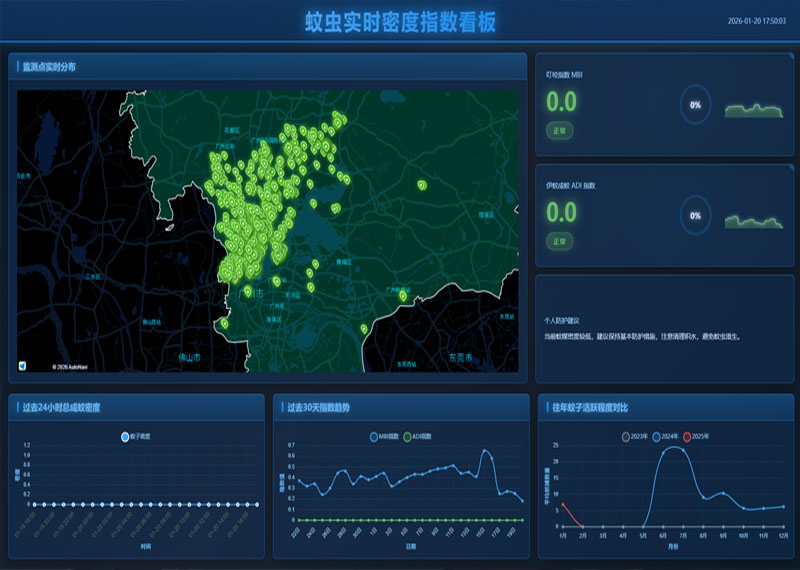
Task: Toggle the MBI指数 legend series
Action: (x=384, y=437)
